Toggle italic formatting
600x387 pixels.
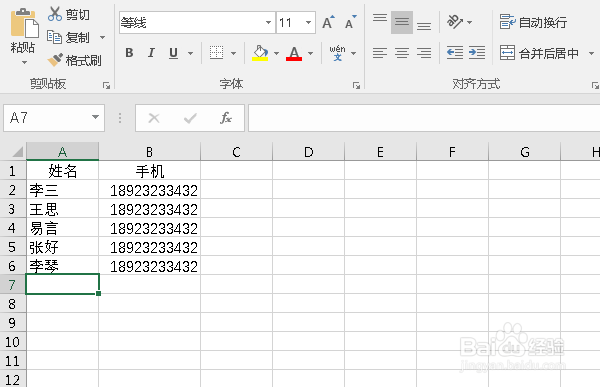click(x=151, y=53)
